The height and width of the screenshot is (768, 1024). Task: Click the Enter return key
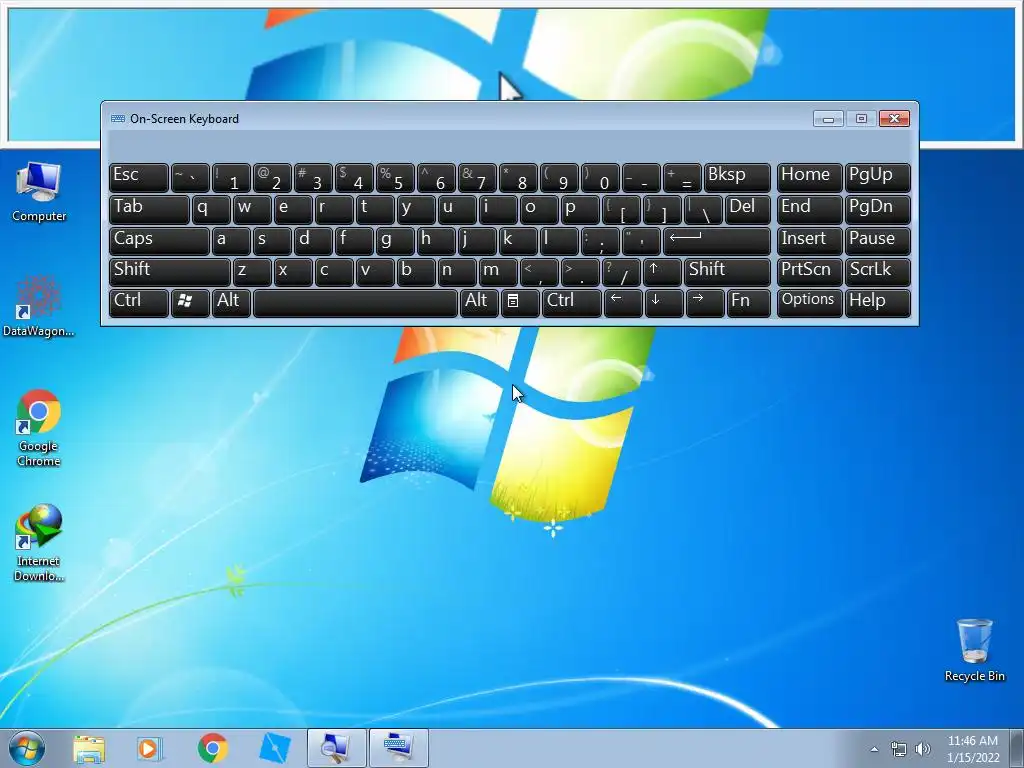coord(716,241)
